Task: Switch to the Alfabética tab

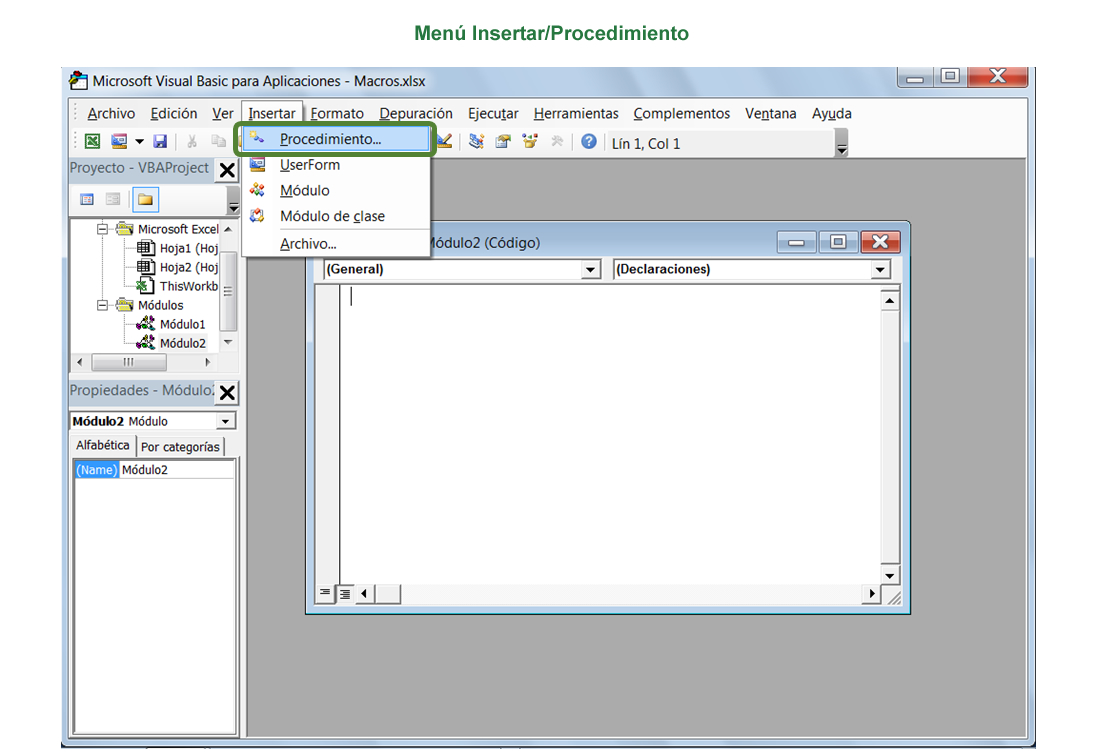Action: (x=102, y=445)
